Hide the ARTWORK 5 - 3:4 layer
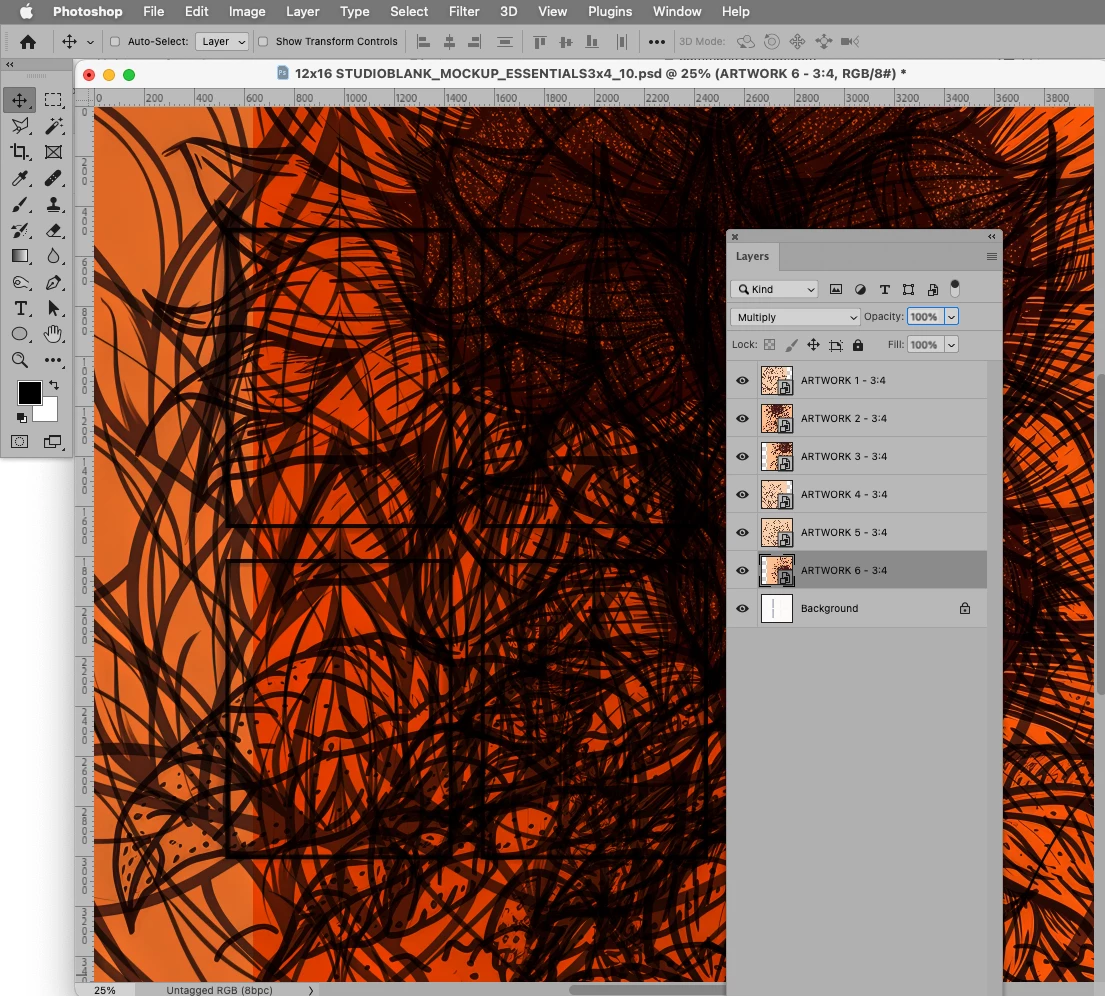The width and height of the screenshot is (1105, 996). click(742, 533)
